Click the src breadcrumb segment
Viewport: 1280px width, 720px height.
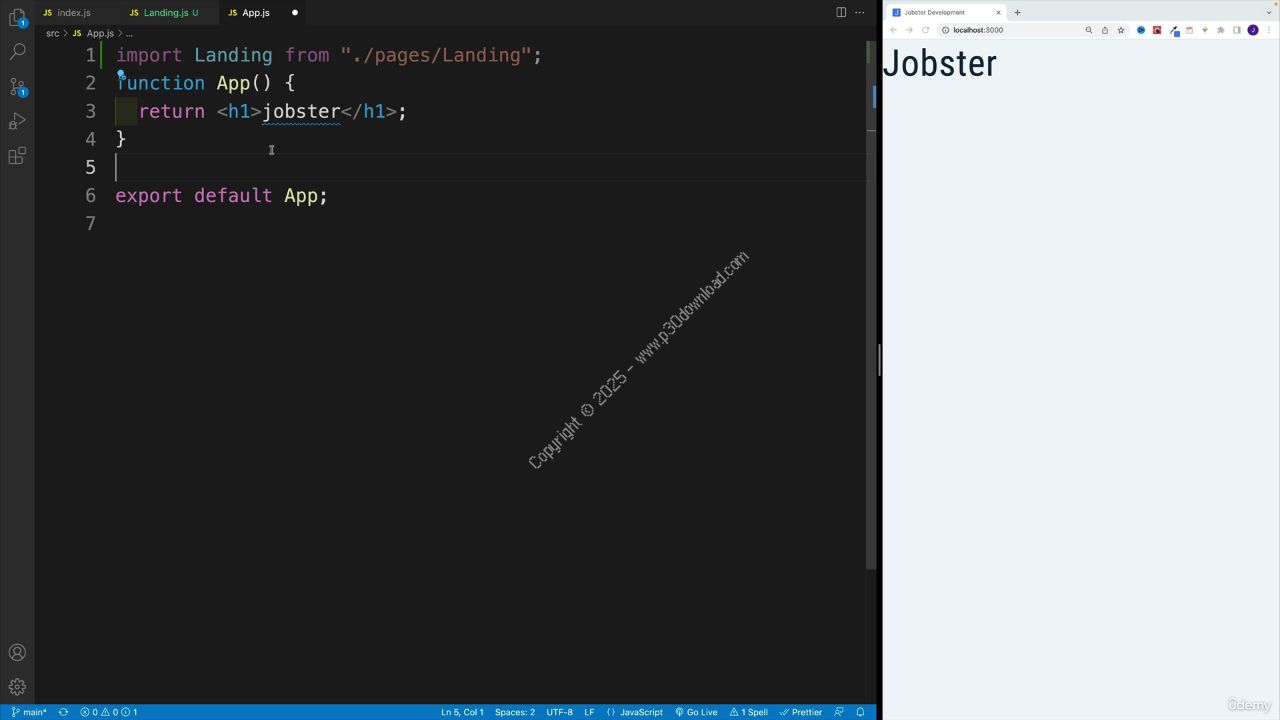52,33
